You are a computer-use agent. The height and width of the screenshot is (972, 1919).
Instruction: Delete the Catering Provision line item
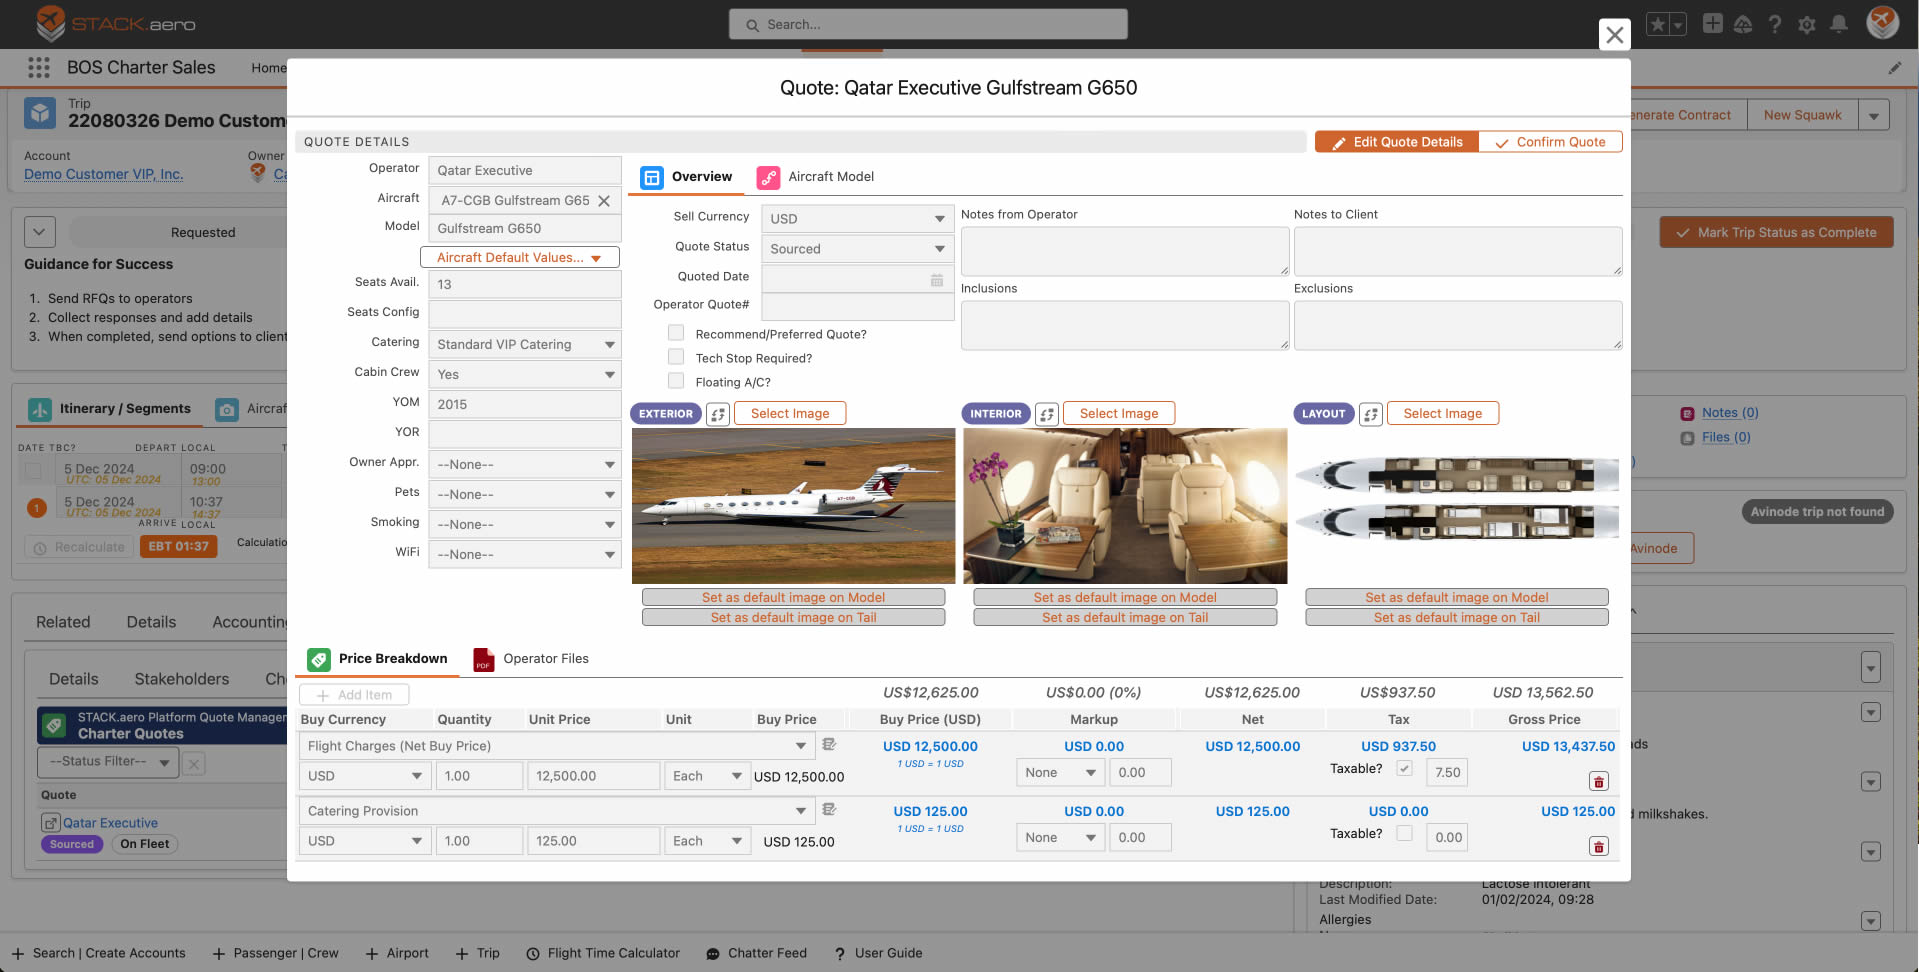click(x=1599, y=847)
